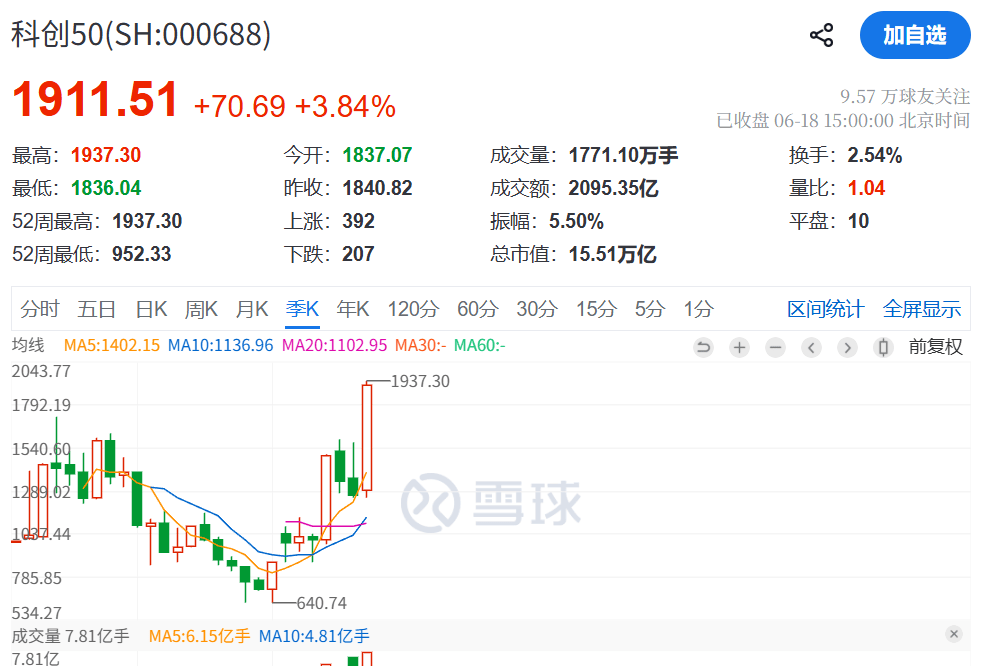Click the 640.74 low marker on chart

click(x=321, y=603)
